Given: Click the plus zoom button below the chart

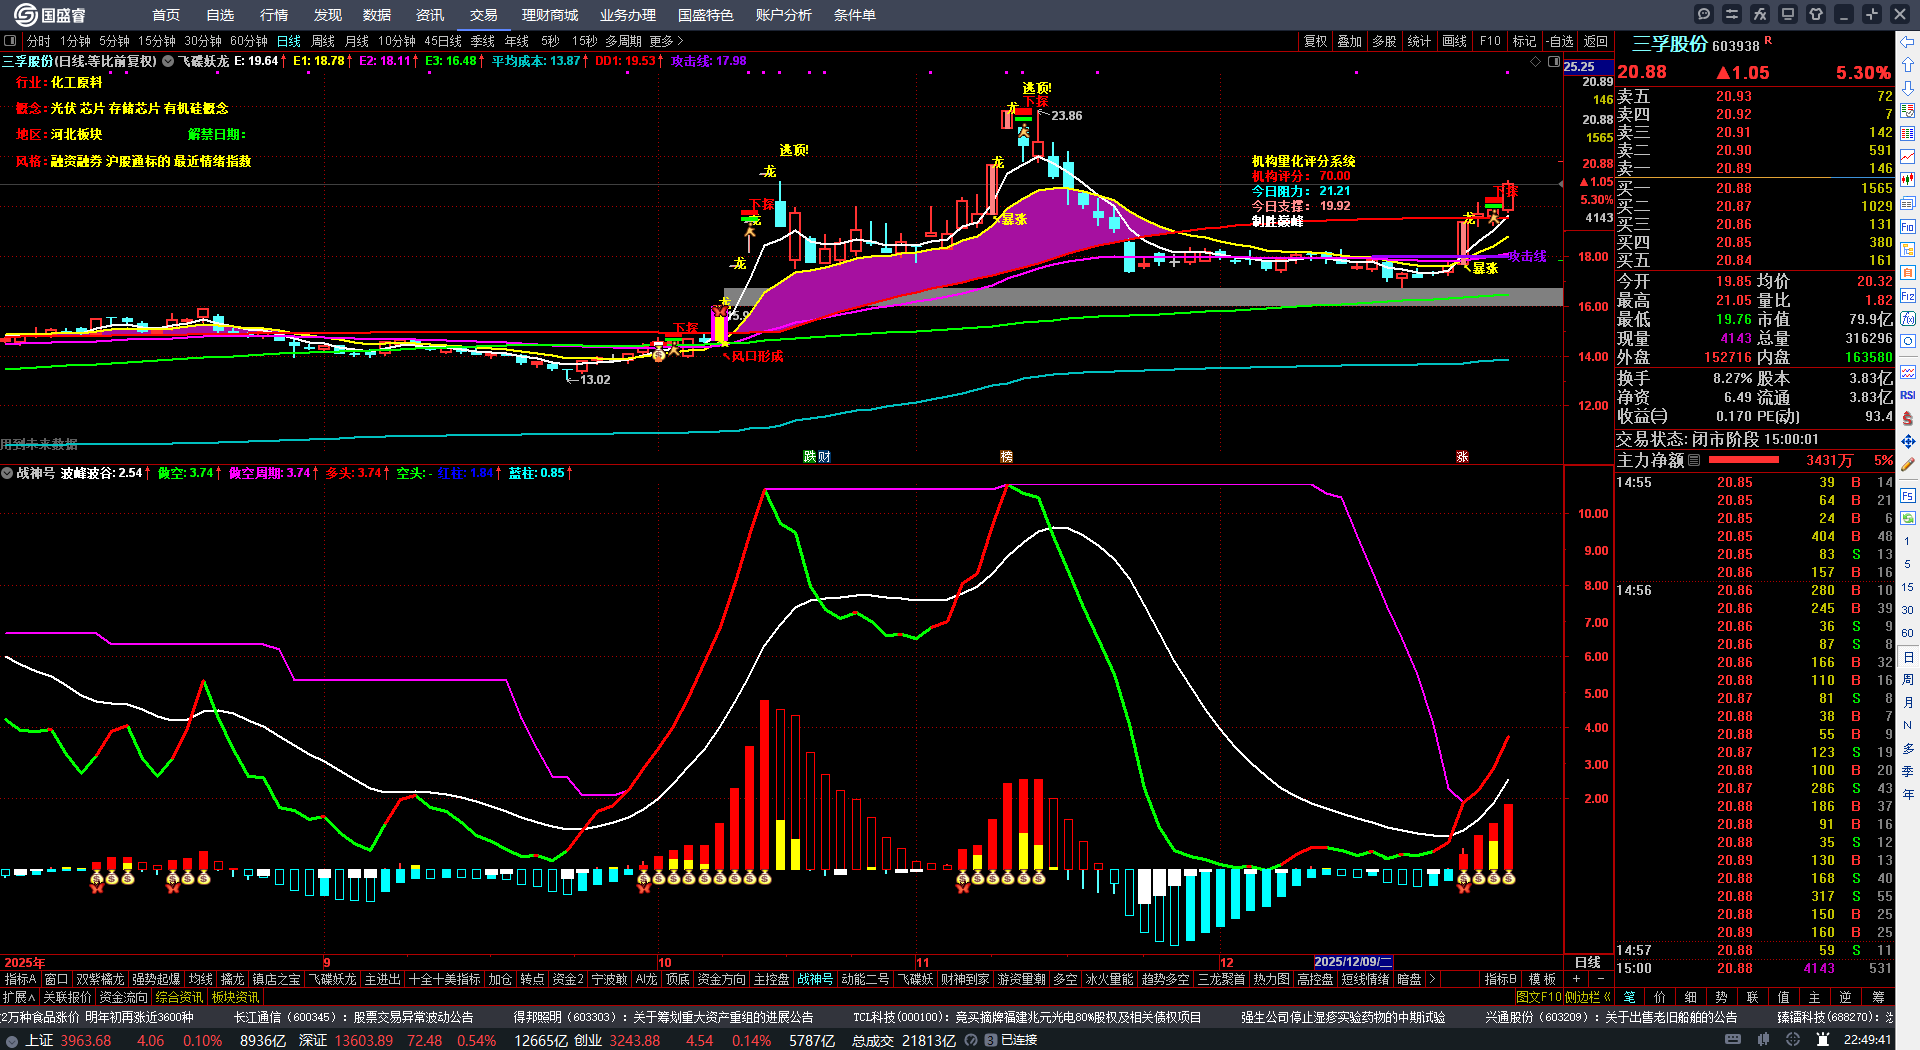Looking at the screenshot, I should tap(1577, 979).
